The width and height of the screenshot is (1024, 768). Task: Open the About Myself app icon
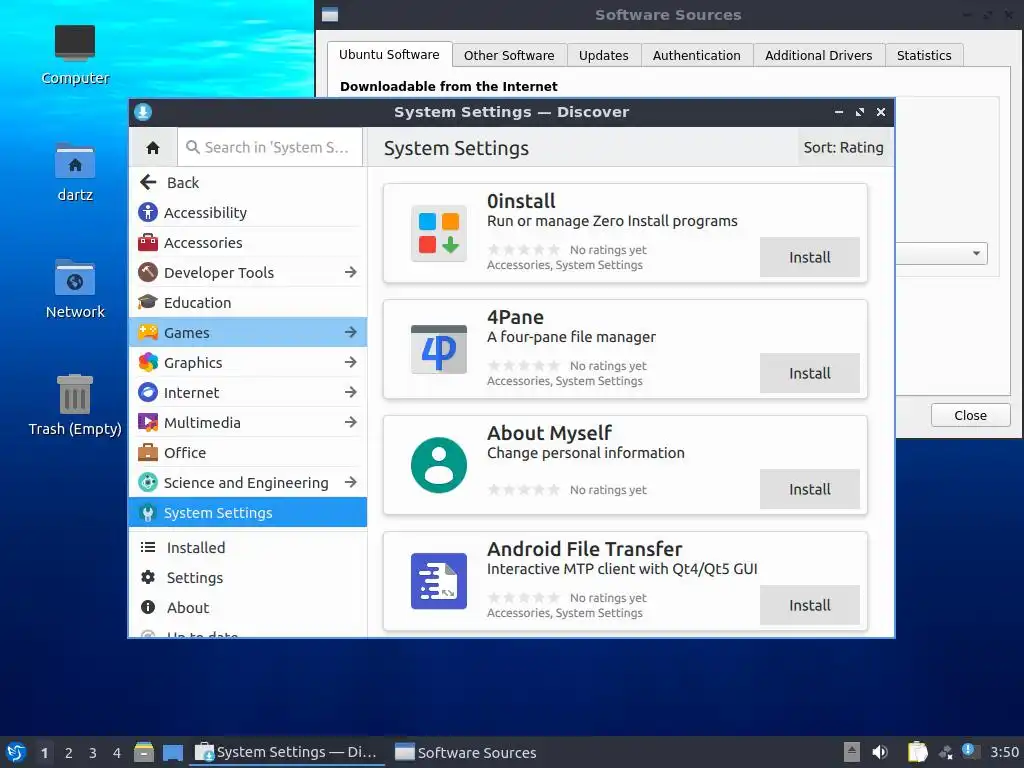[x=439, y=465]
